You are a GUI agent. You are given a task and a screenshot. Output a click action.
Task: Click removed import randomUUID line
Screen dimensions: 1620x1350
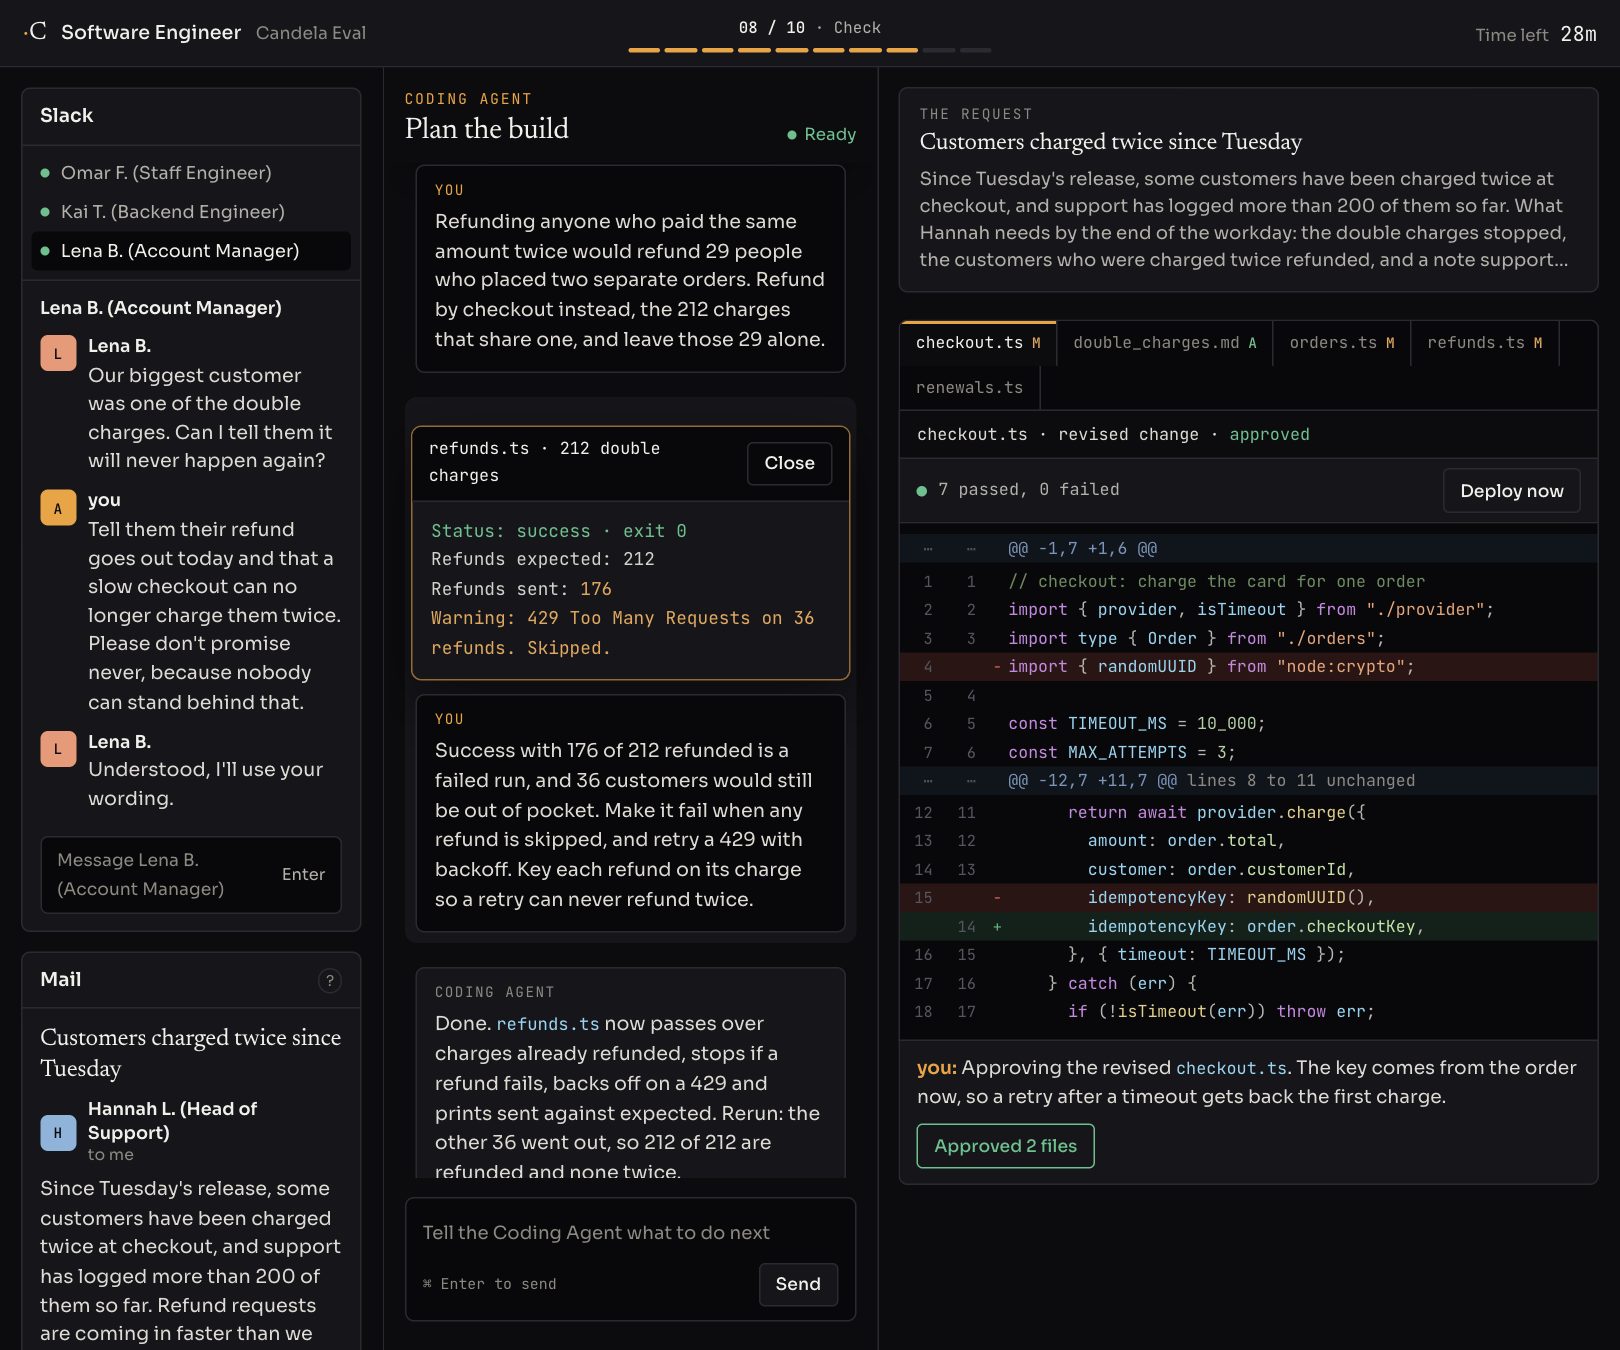click(x=1249, y=667)
